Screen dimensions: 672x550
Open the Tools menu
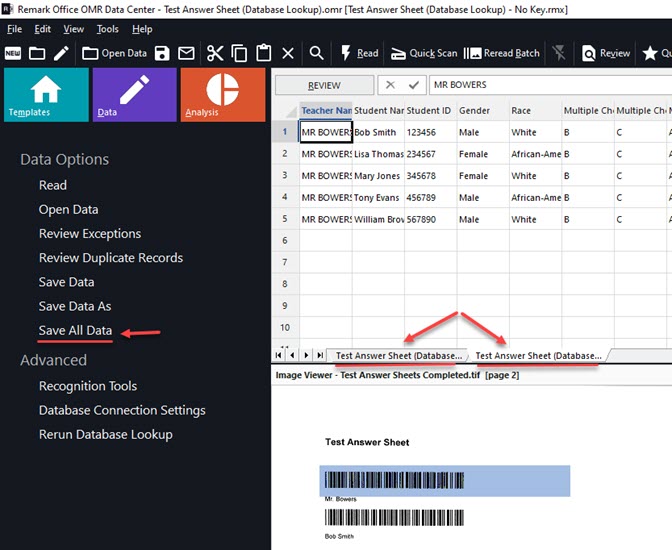107,29
